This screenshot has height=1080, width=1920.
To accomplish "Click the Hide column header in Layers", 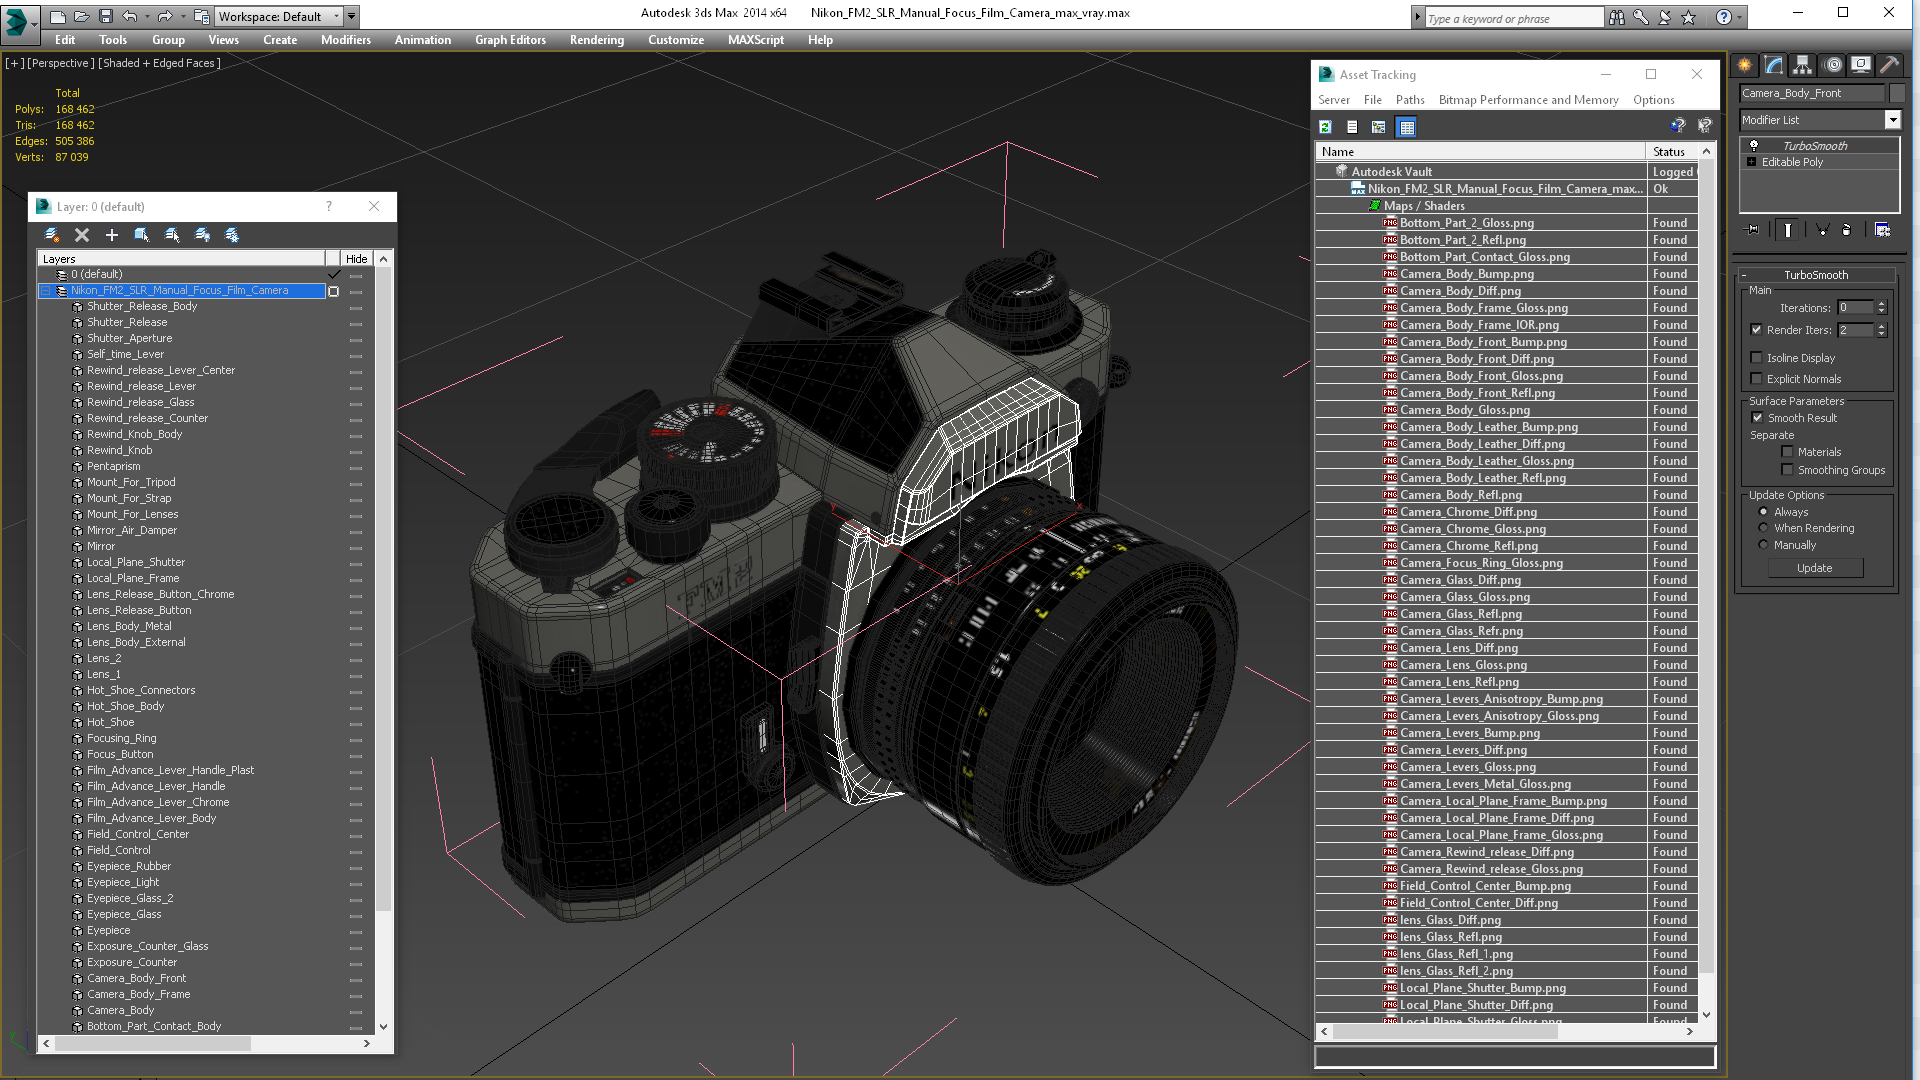I will (357, 258).
